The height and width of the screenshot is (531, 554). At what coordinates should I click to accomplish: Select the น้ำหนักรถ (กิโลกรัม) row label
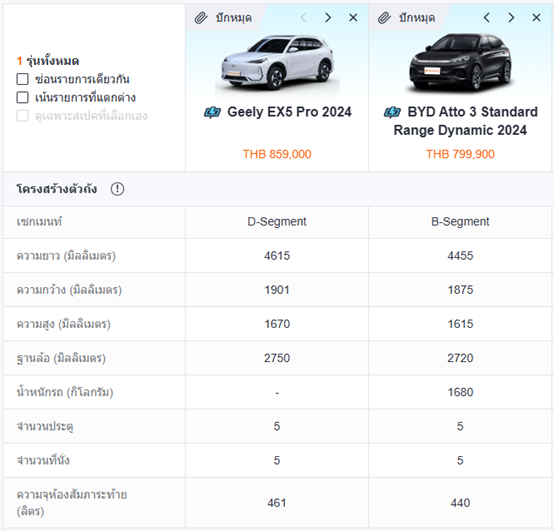click(65, 392)
